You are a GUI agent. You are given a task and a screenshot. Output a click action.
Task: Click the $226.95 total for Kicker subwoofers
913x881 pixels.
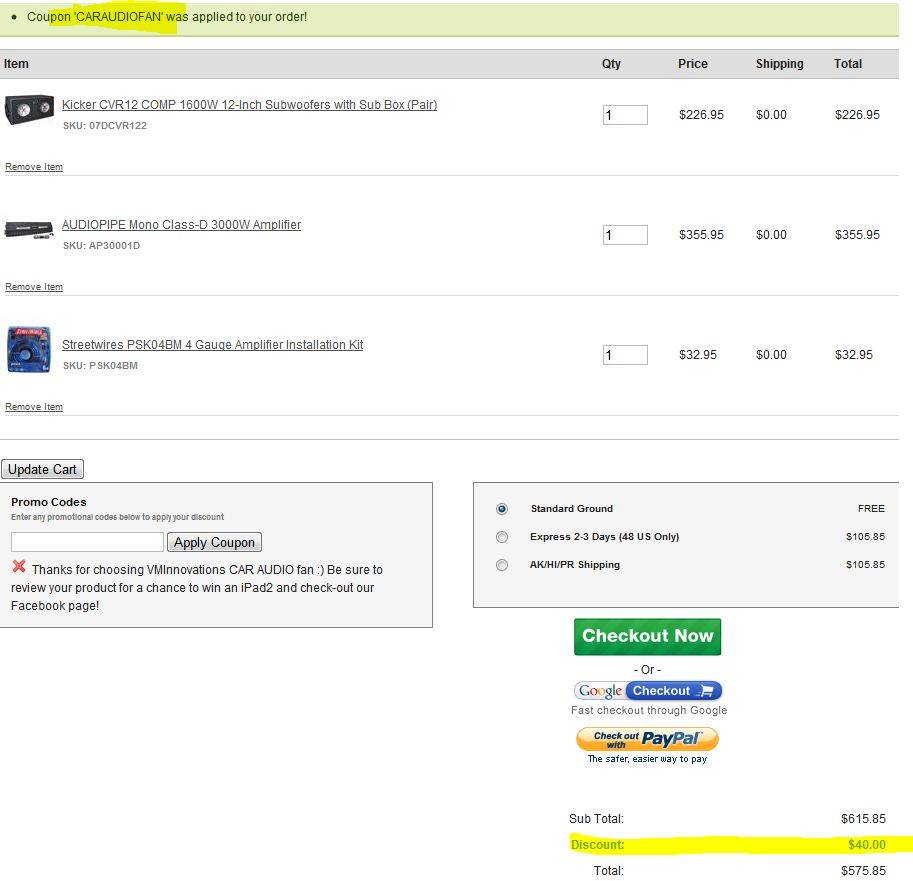857,115
